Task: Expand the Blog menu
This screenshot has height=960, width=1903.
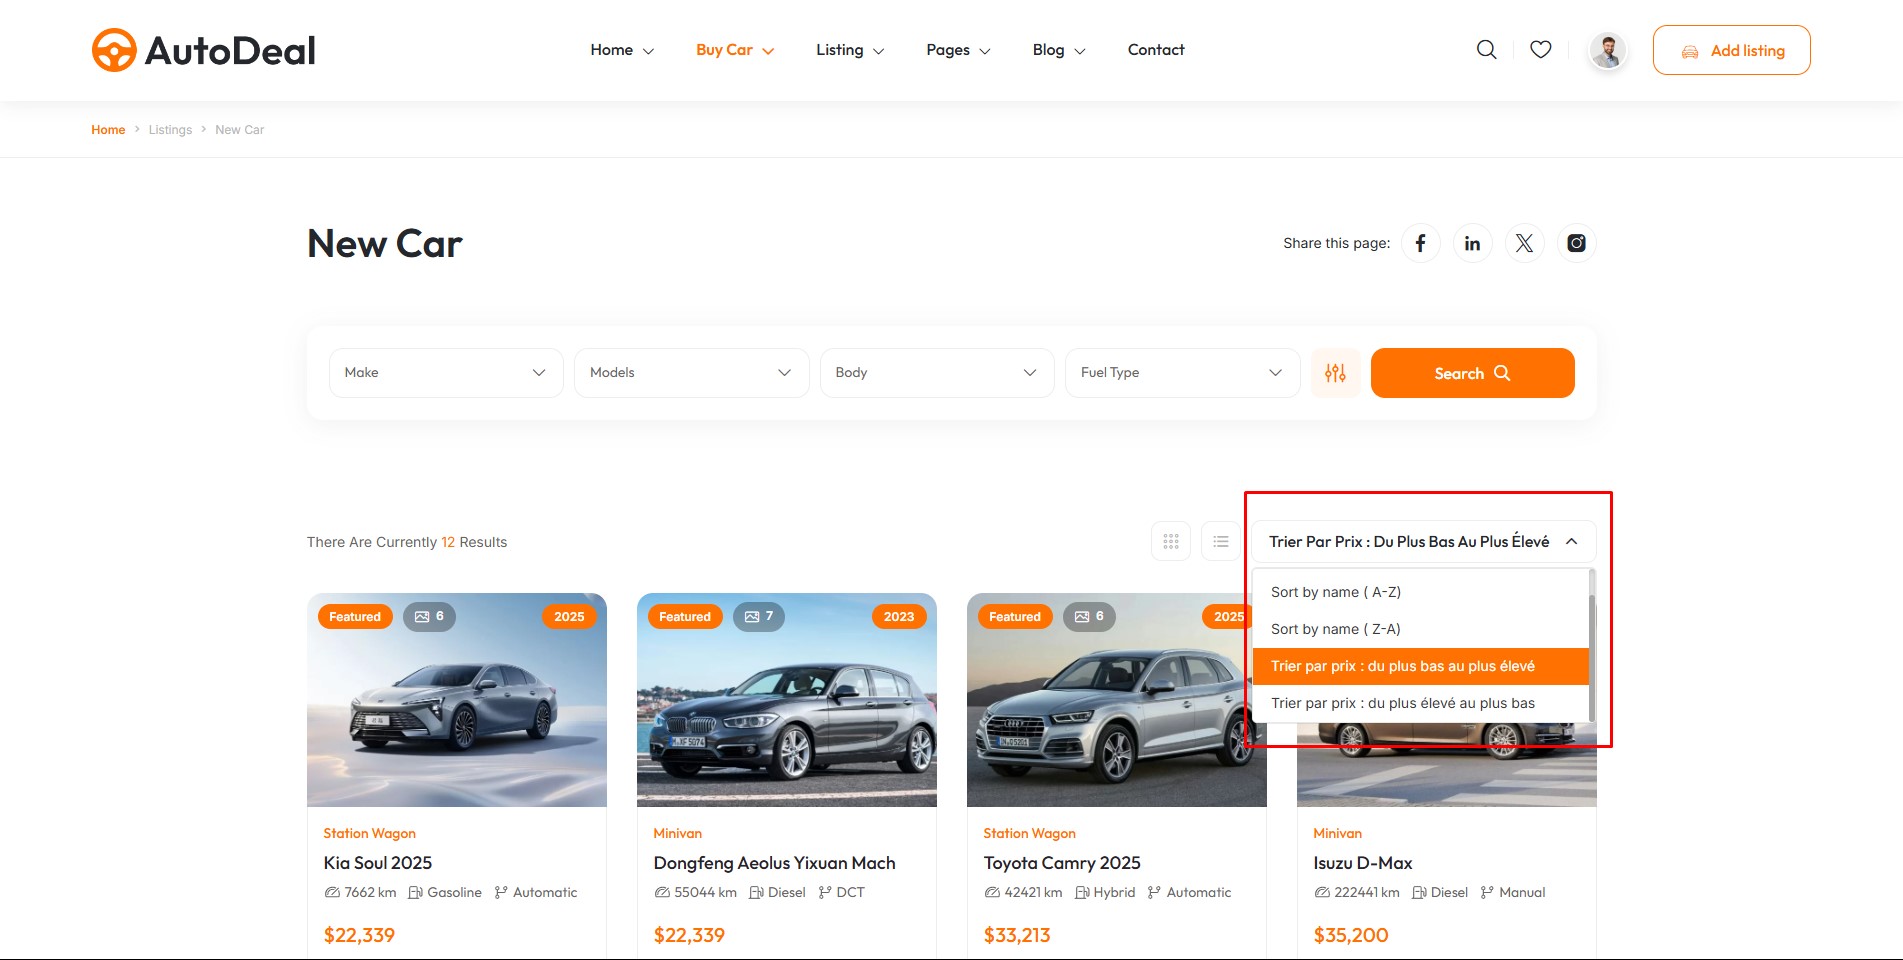Action: (1059, 50)
